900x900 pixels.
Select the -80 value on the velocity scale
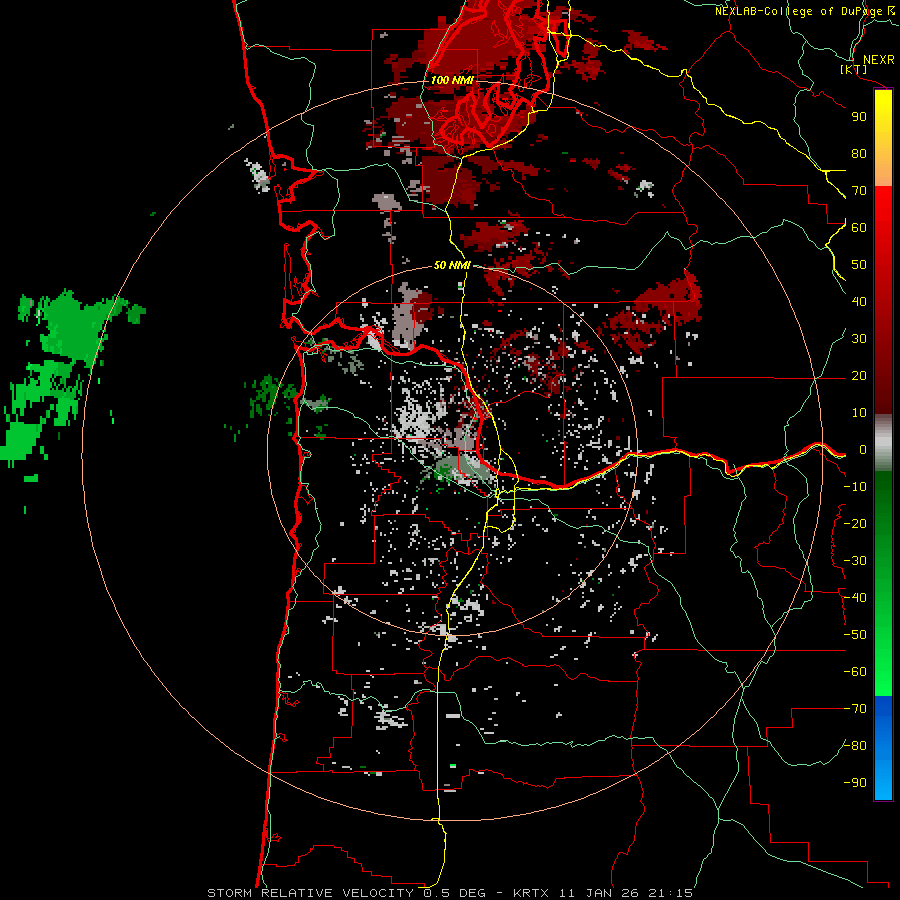point(855,746)
